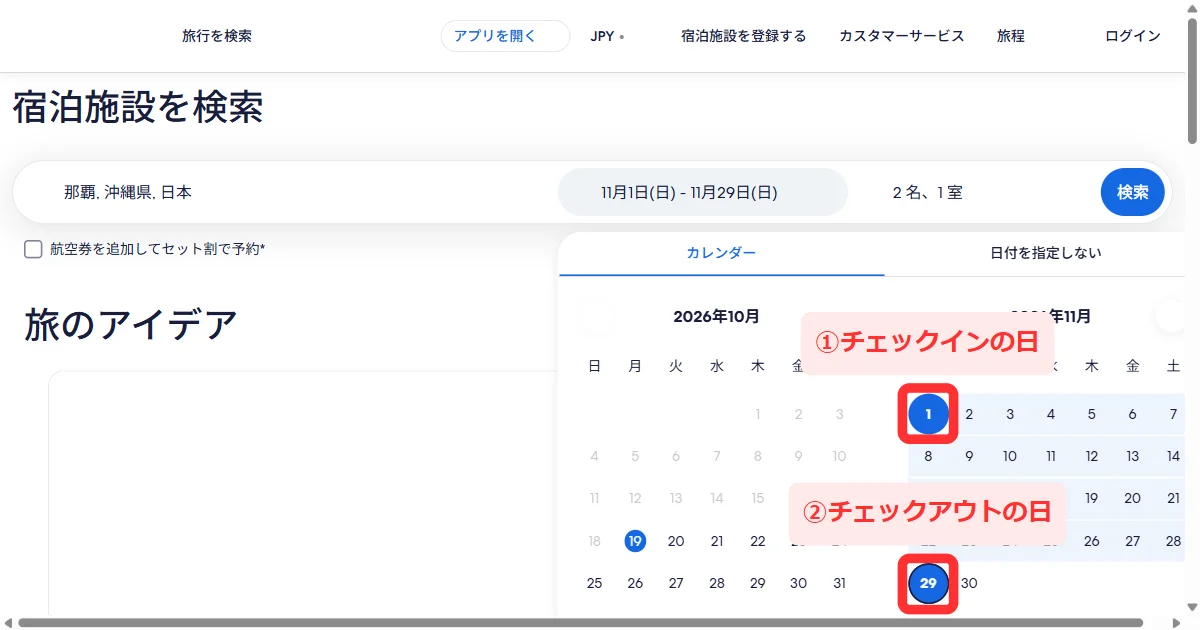Select October 21 in the calendar
Screen dimensions: 1200x630
point(717,541)
